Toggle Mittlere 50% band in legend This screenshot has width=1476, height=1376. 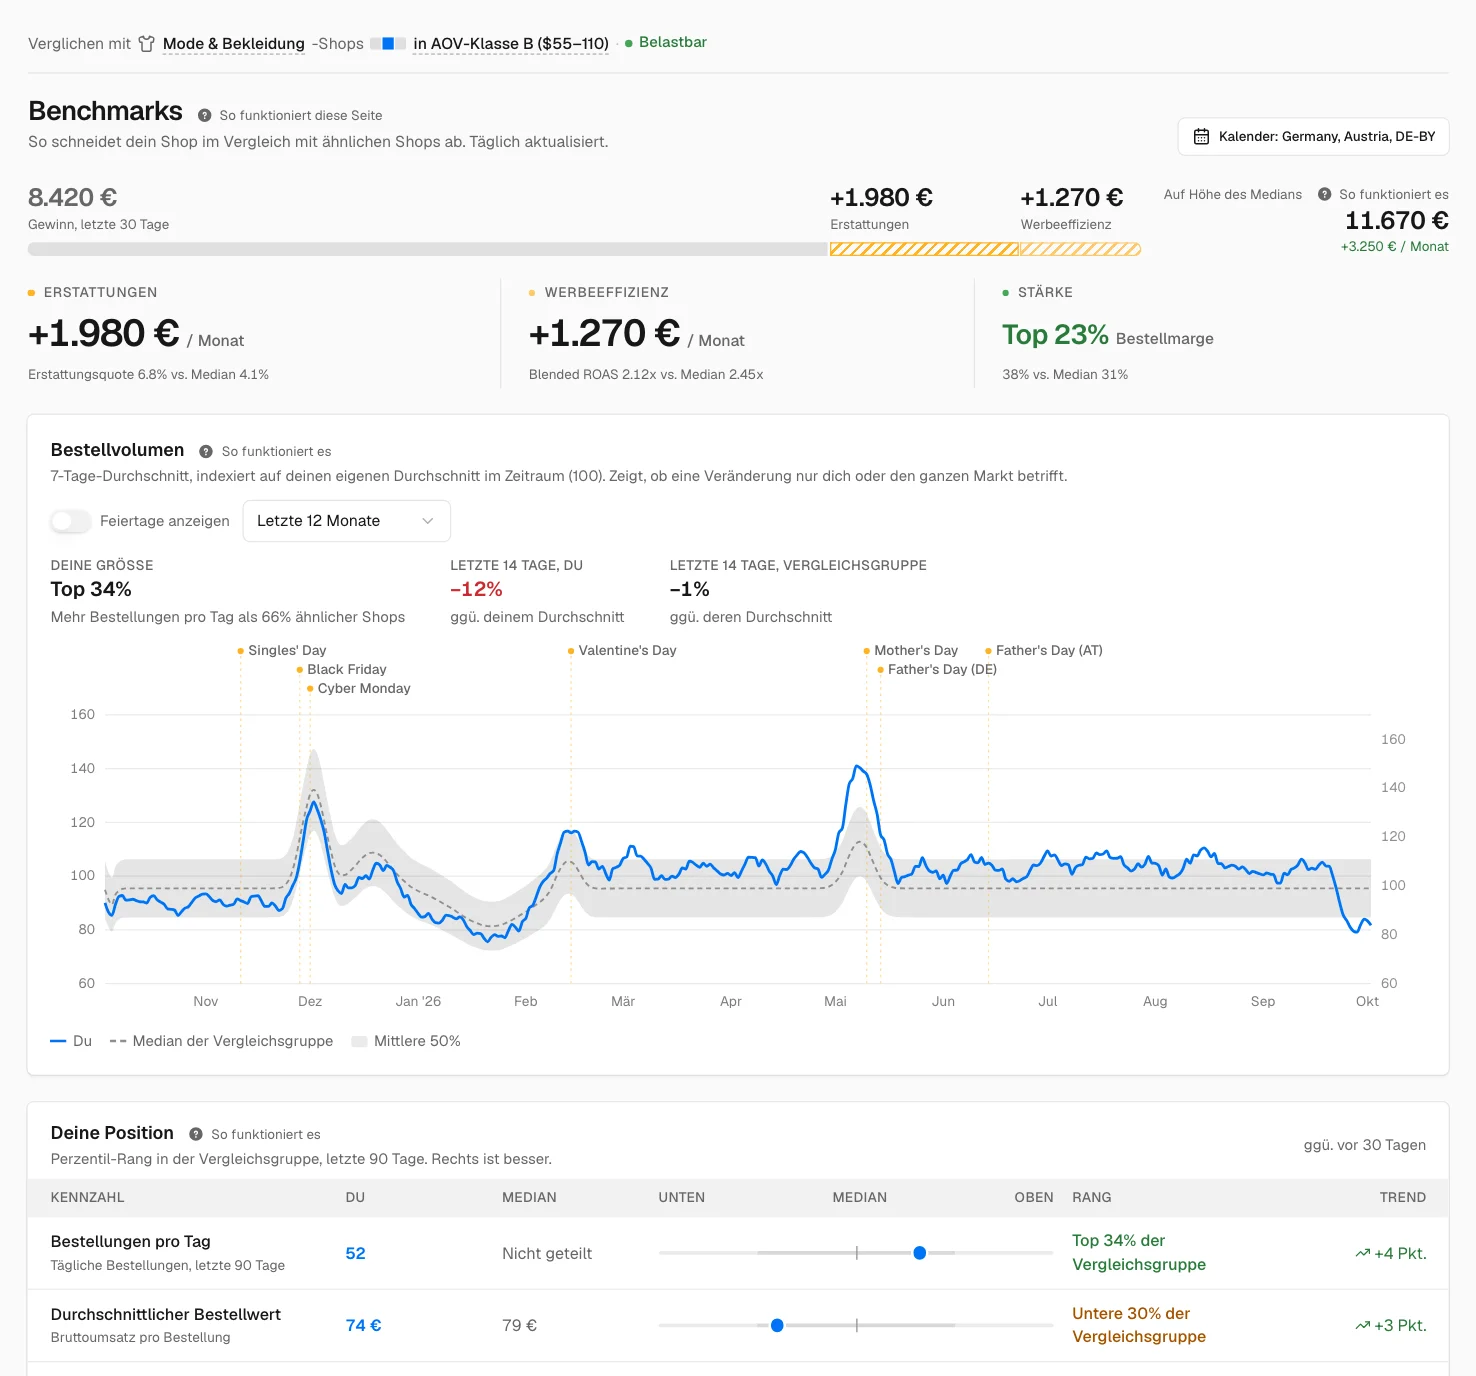click(x=406, y=1041)
